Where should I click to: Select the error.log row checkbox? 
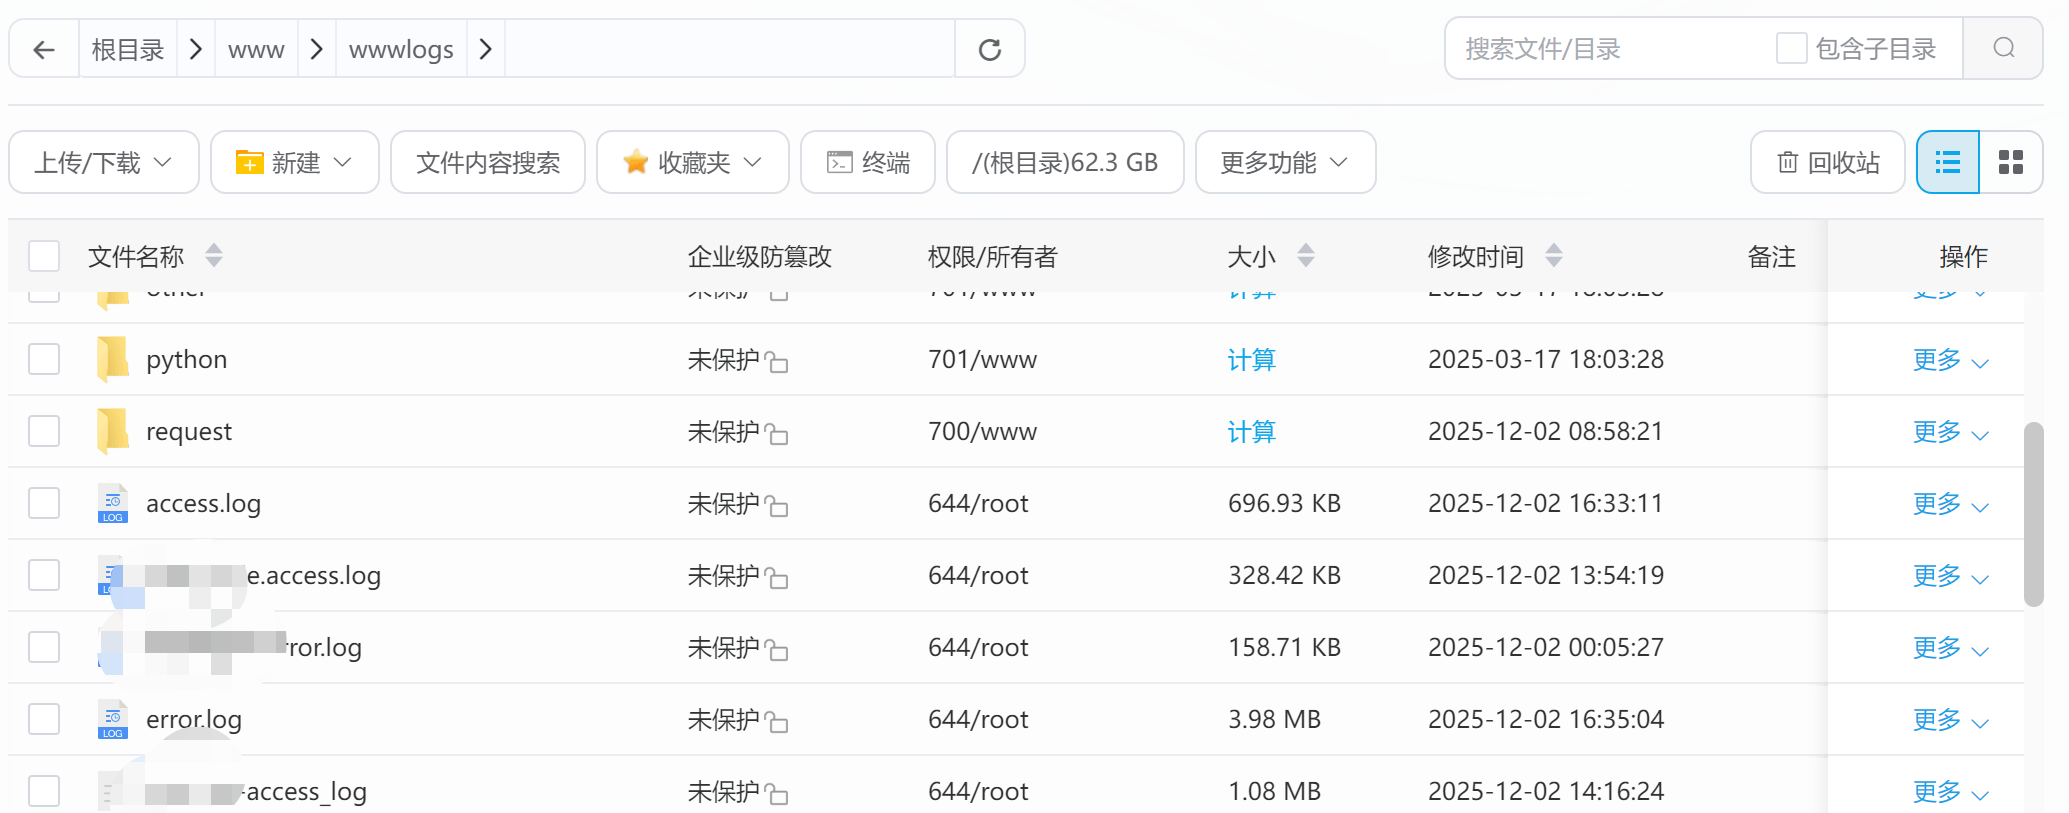(44, 719)
